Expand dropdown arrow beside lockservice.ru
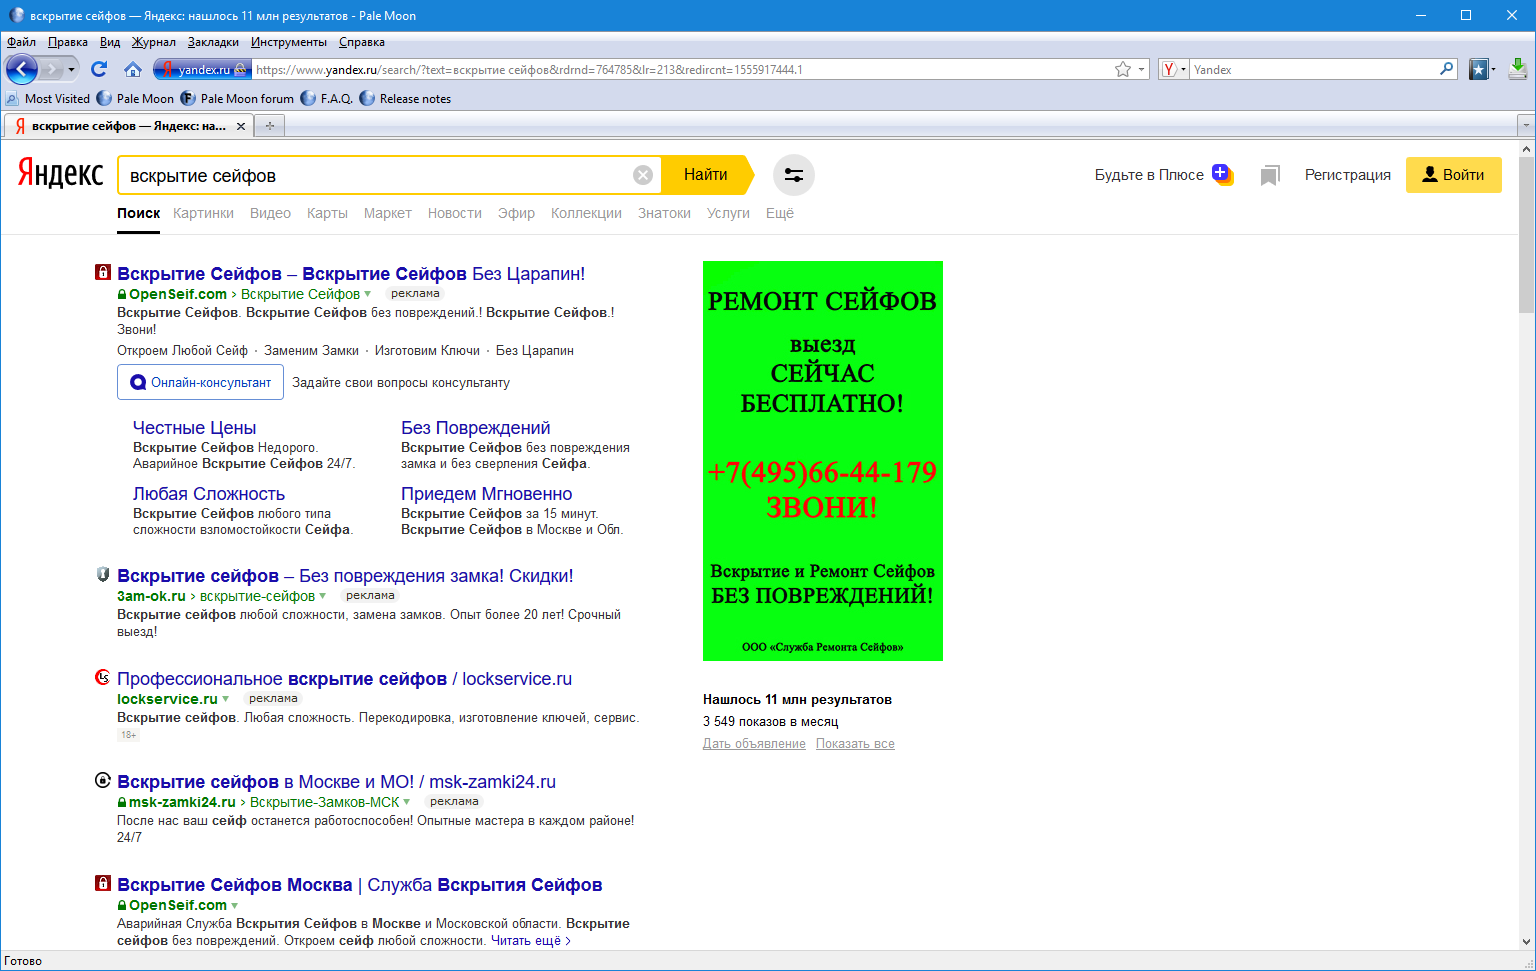The image size is (1536, 971). click(x=226, y=699)
